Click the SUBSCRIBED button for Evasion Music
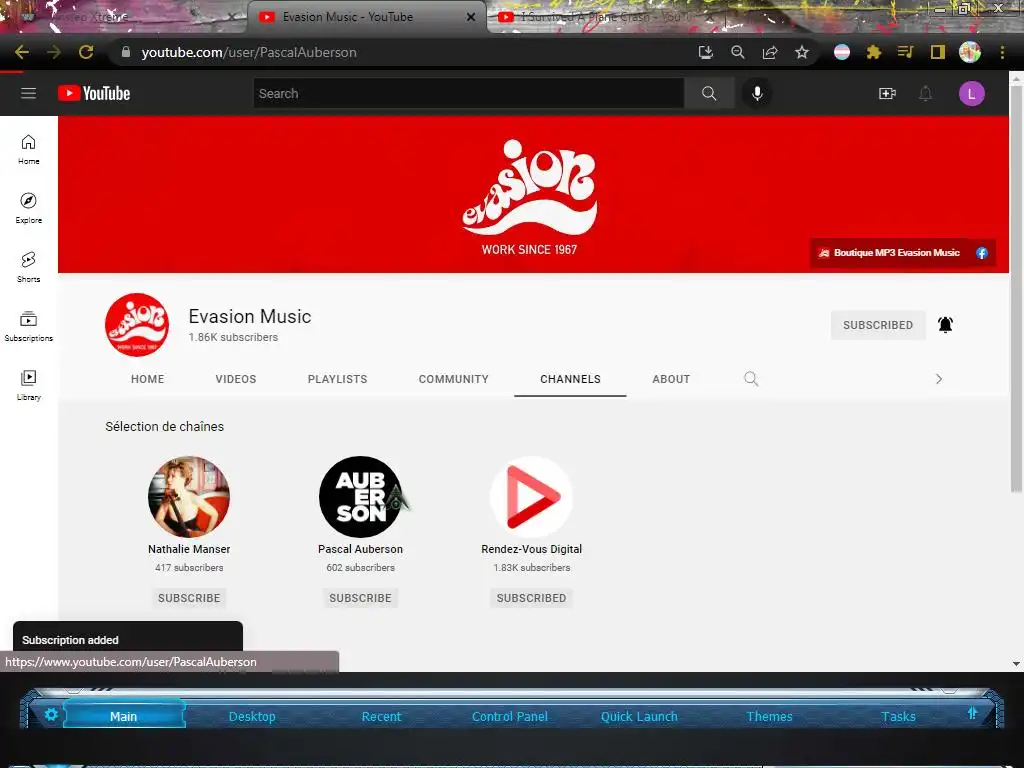The width and height of the screenshot is (1024, 768). [878, 325]
